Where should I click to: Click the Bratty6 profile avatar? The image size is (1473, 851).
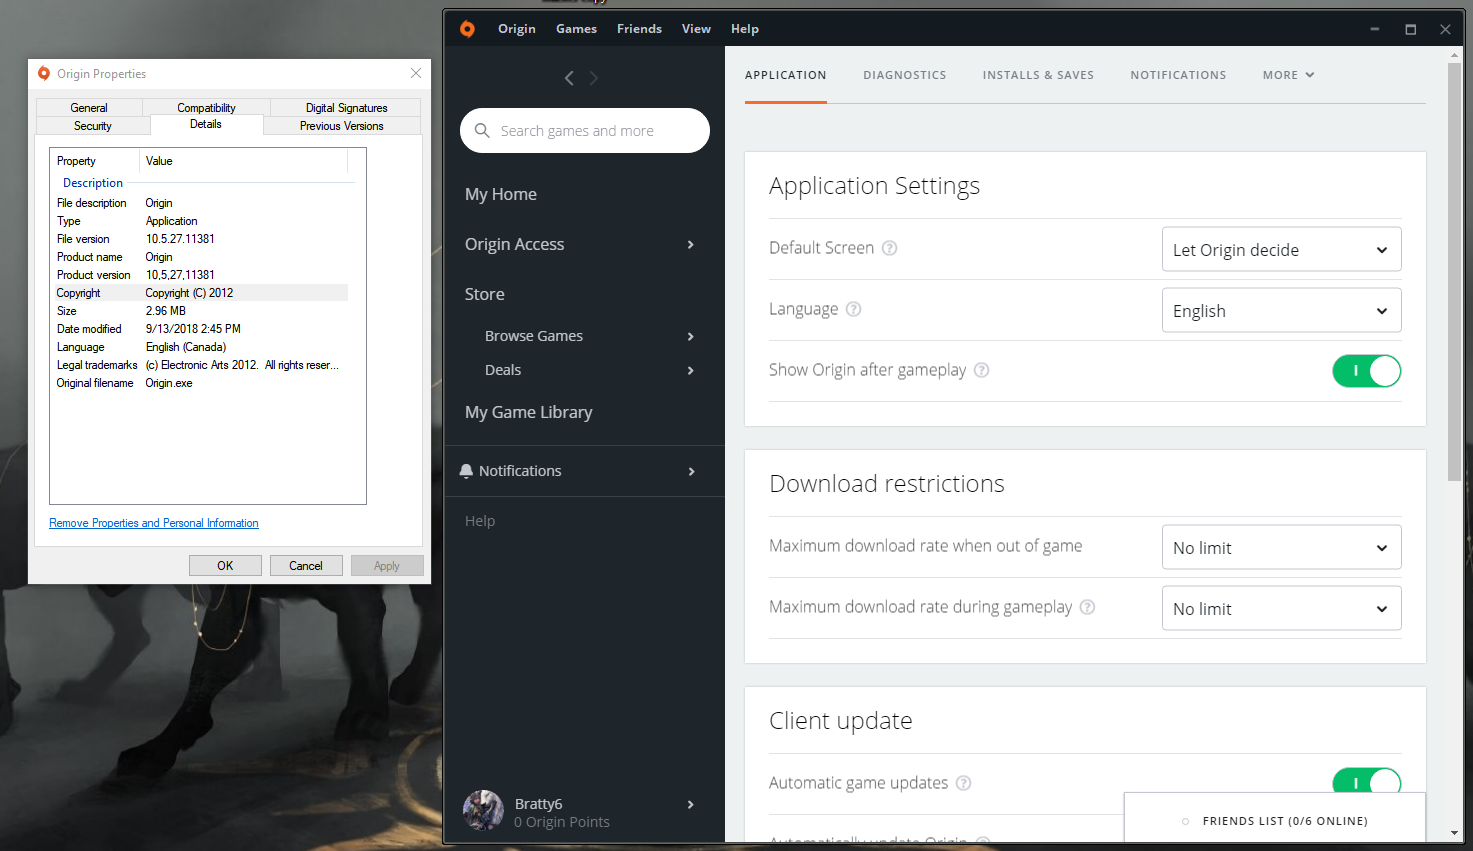483,811
